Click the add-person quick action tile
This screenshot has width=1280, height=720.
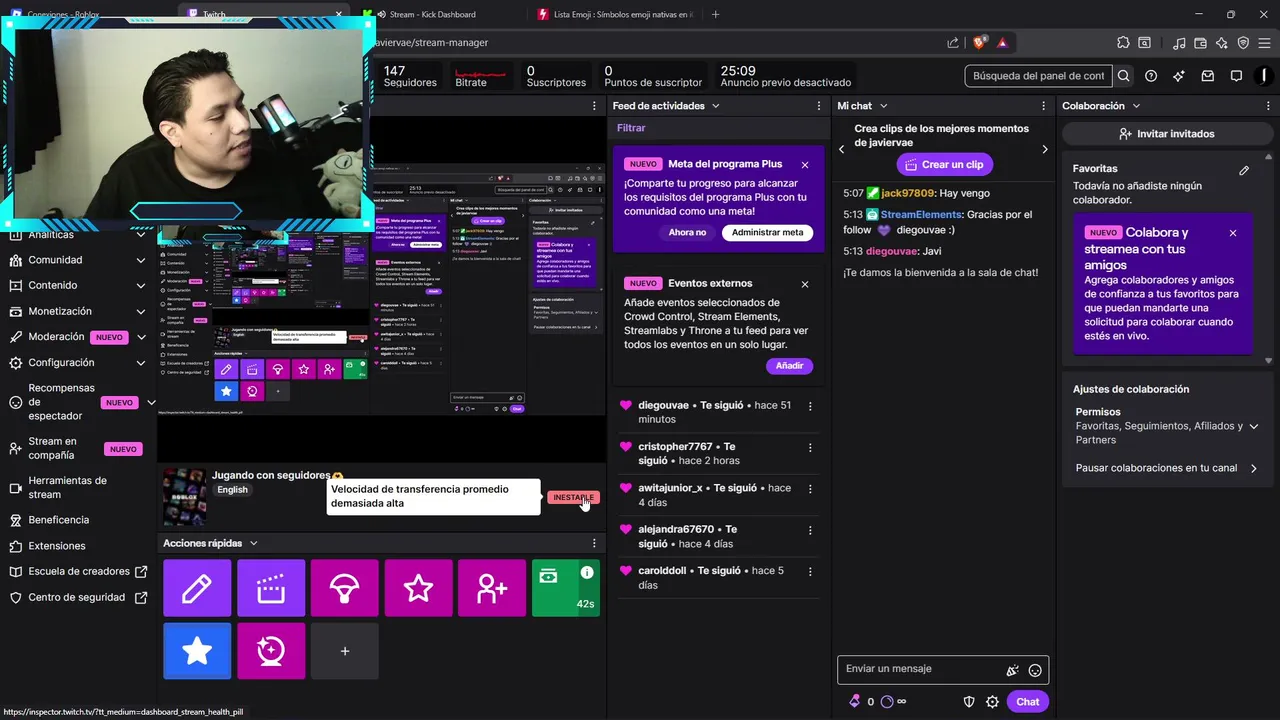pyautogui.click(x=492, y=588)
